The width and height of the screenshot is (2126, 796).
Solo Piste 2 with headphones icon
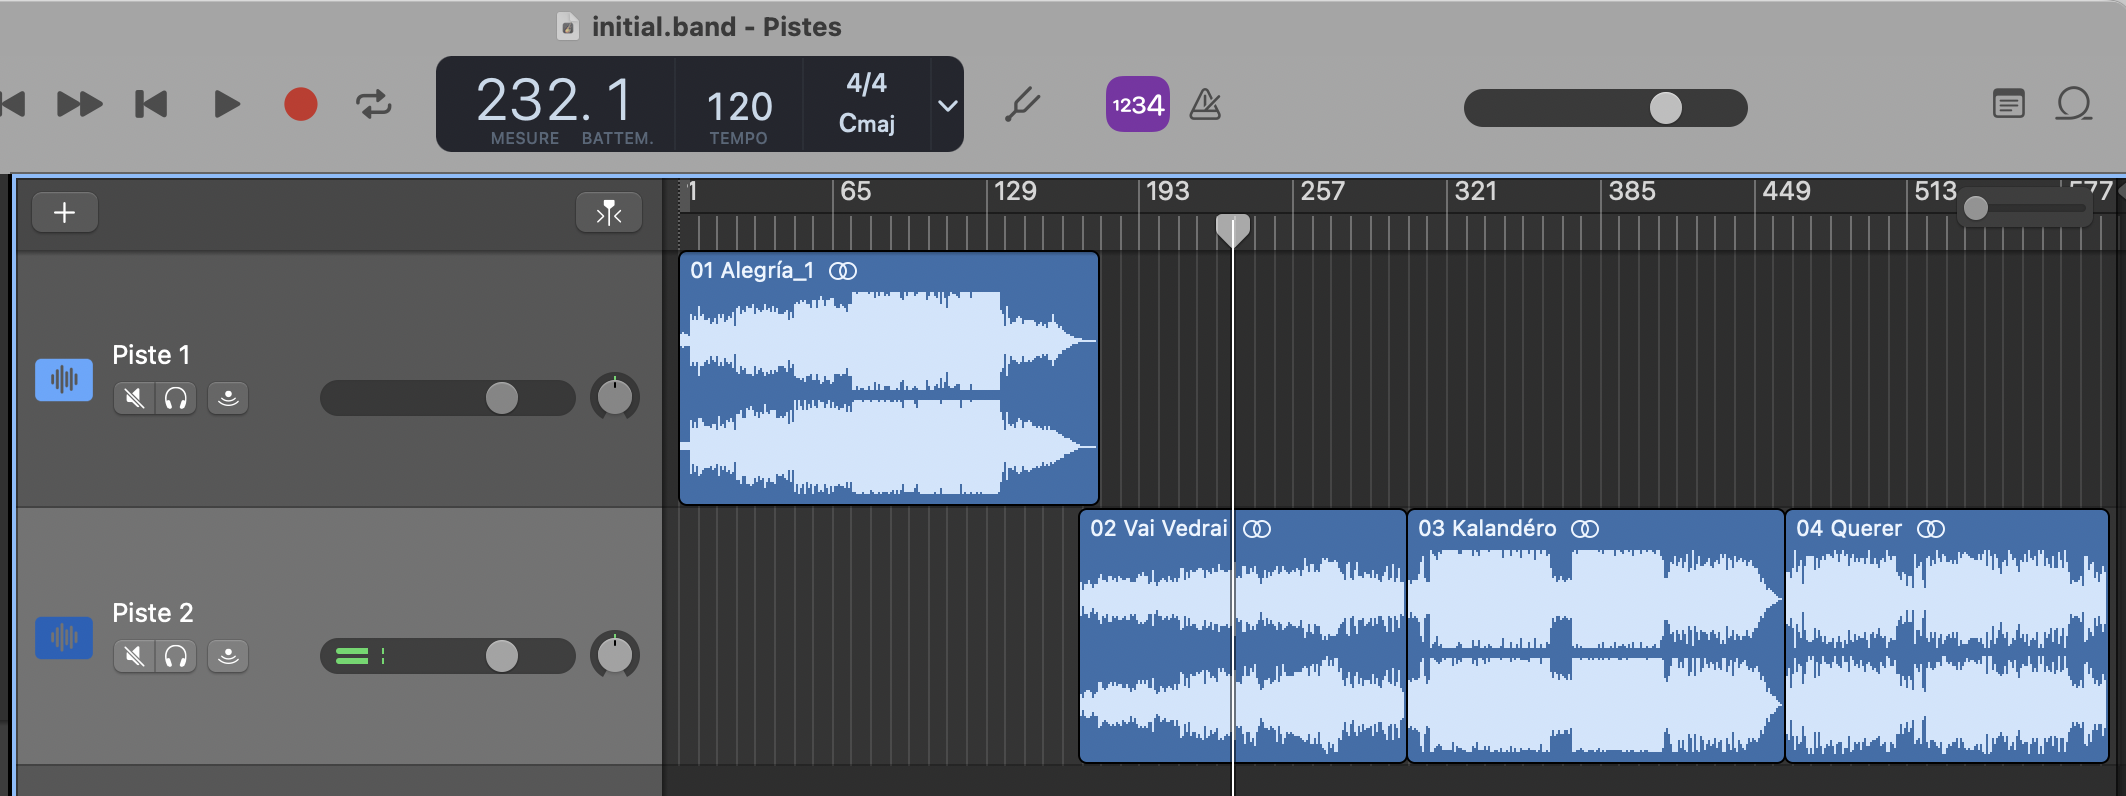[x=176, y=656]
